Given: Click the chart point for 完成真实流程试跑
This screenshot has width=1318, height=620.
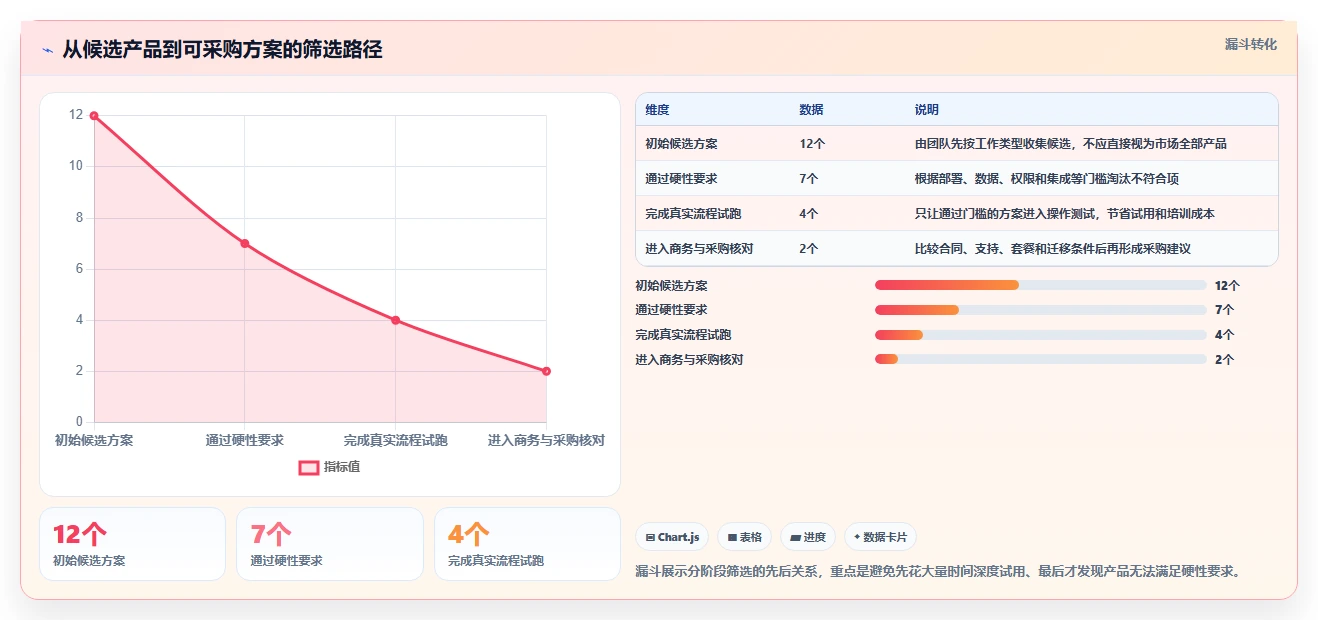Looking at the screenshot, I should pyautogui.click(x=396, y=320).
